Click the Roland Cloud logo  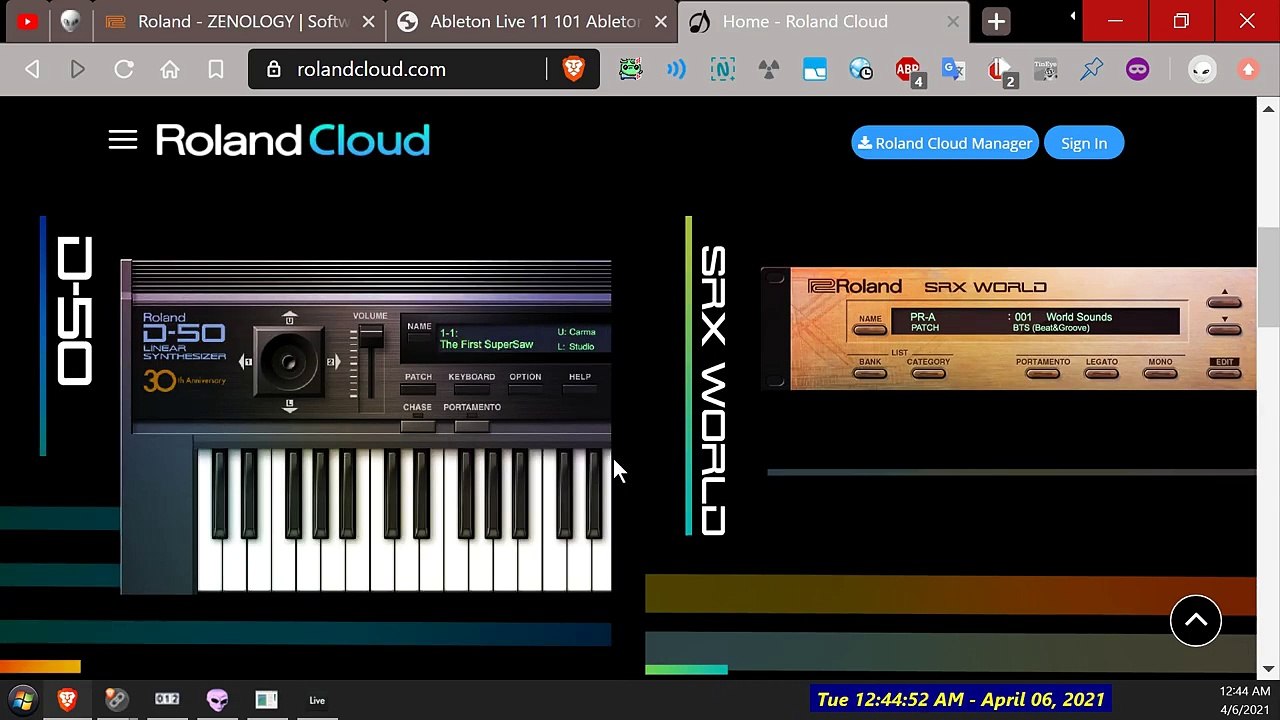tap(292, 141)
